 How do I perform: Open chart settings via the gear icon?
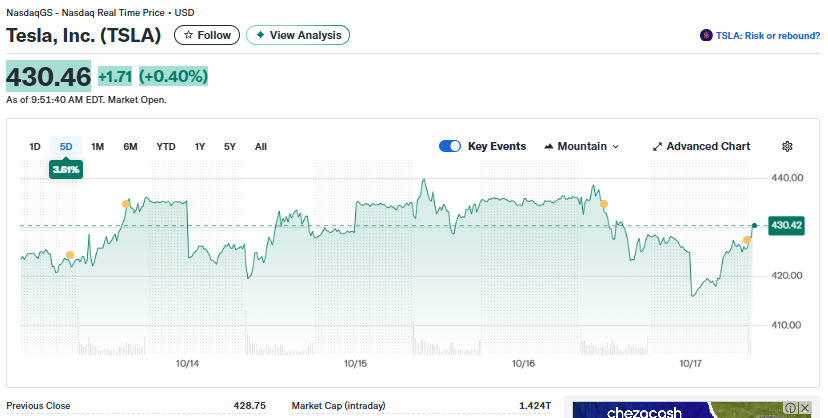(787, 146)
